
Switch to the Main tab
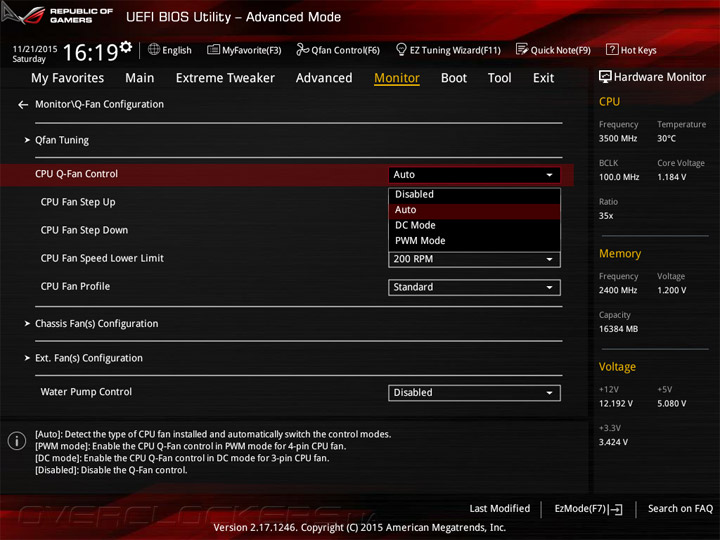coord(140,78)
